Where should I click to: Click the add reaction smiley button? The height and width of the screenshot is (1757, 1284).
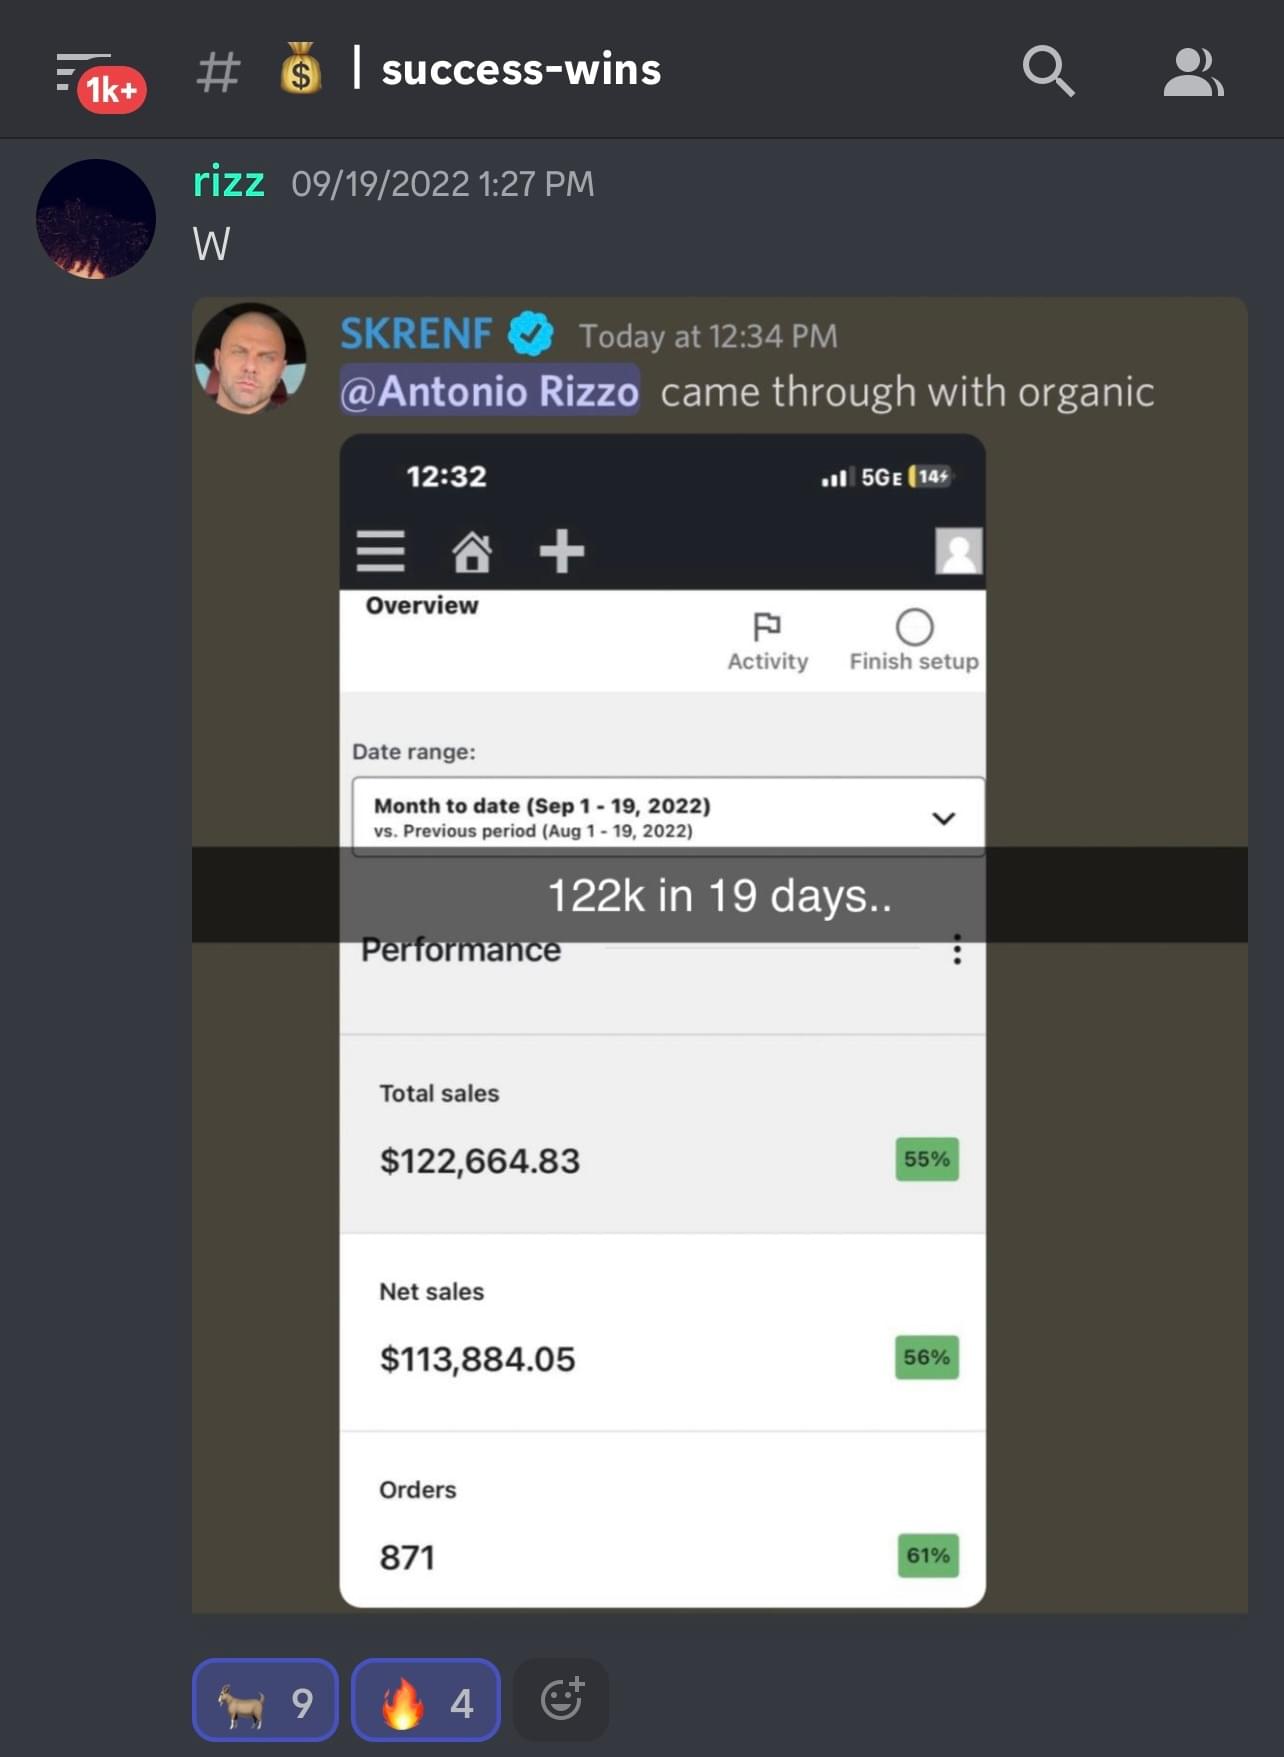pyautogui.click(x=561, y=1699)
